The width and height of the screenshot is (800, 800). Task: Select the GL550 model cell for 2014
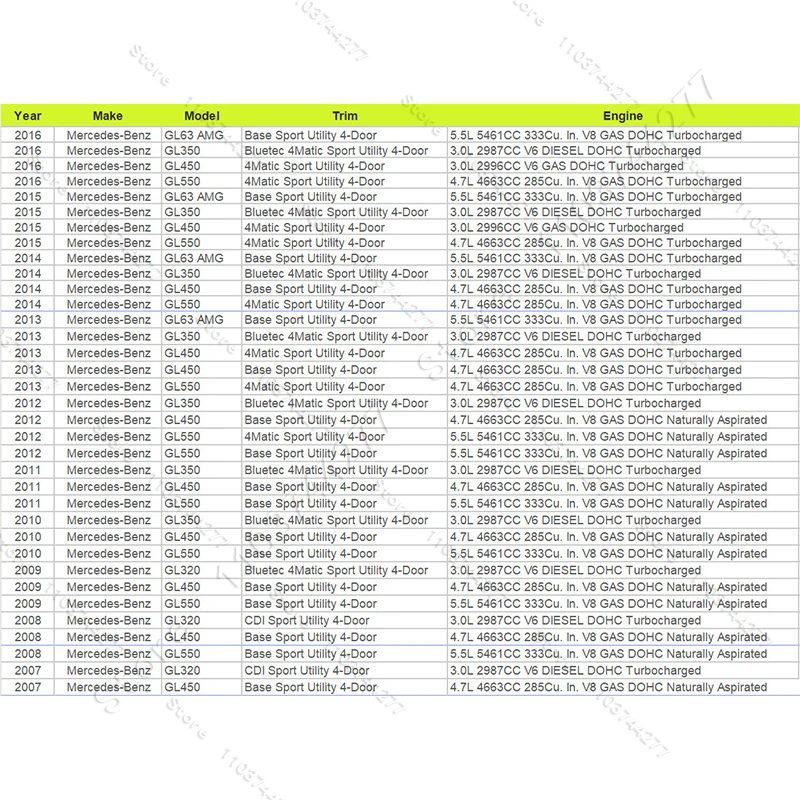[x=202, y=304]
